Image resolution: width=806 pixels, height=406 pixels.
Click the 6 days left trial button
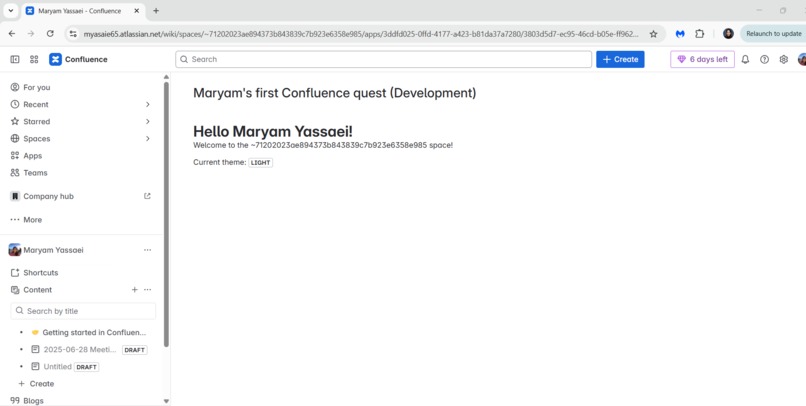coord(702,59)
